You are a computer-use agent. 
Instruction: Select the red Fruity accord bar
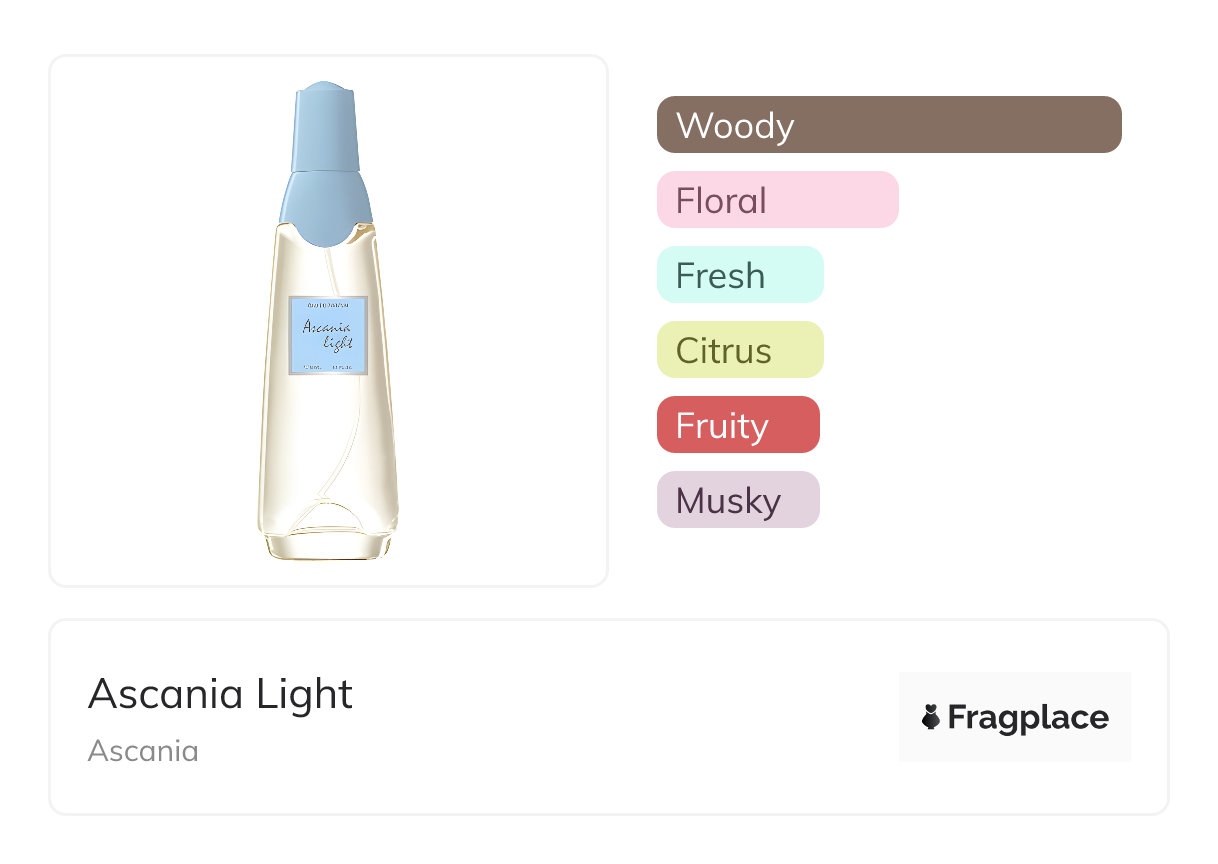tap(737, 425)
